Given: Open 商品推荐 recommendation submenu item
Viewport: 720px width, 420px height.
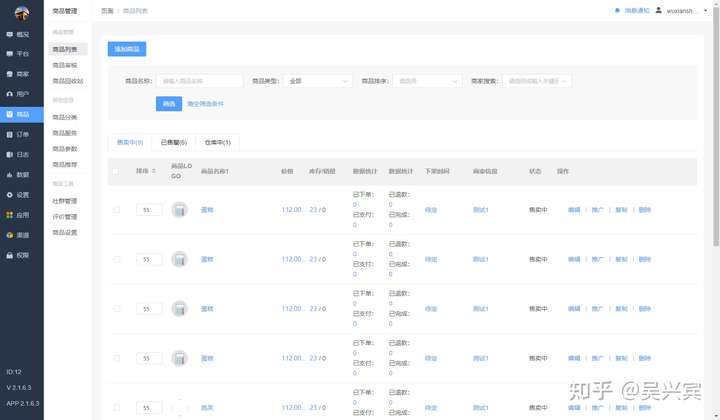Looking at the screenshot, I should pyautogui.click(x=65, y=164).
